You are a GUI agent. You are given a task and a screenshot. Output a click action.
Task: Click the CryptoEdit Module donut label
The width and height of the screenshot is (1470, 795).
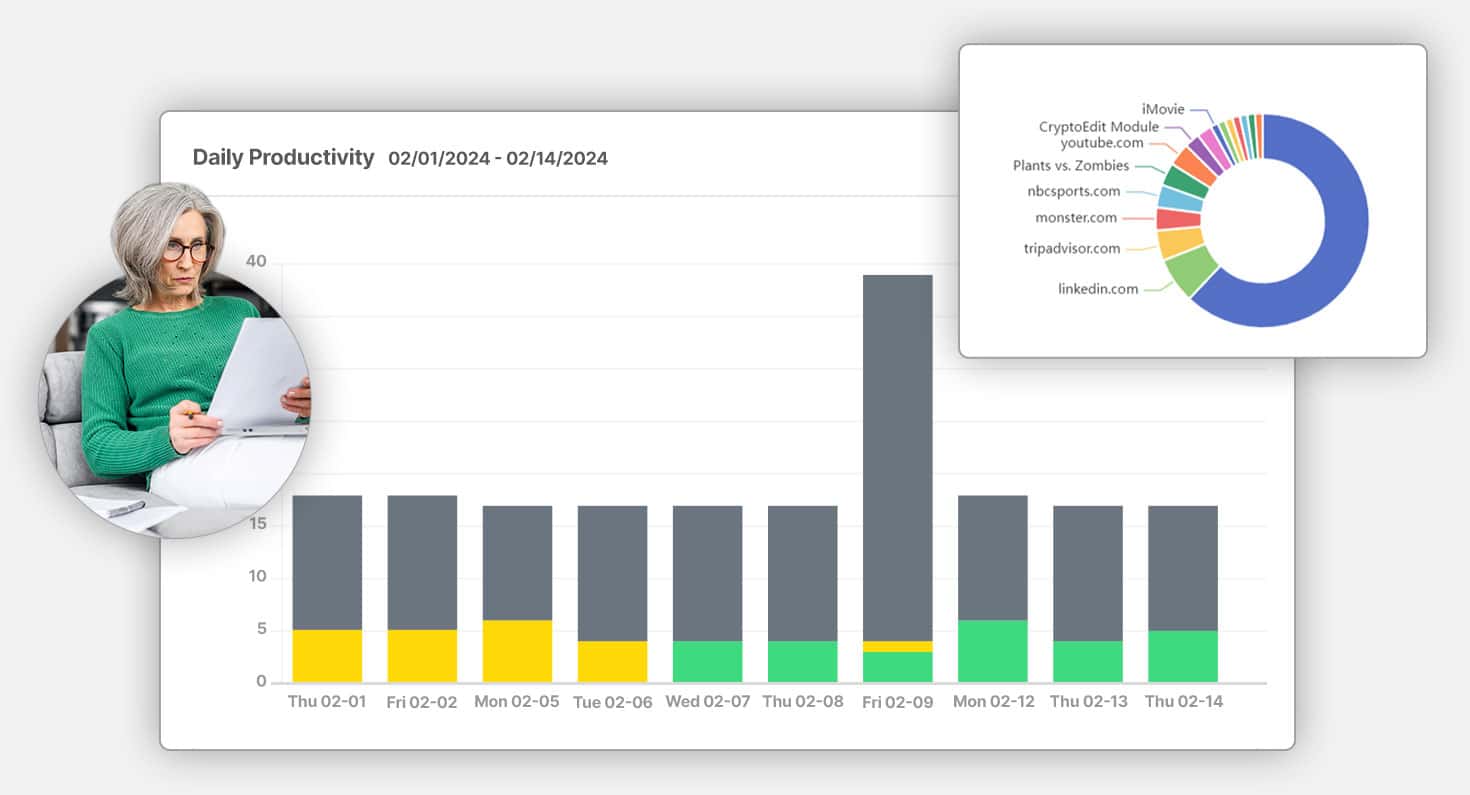tap(1099, 127)
